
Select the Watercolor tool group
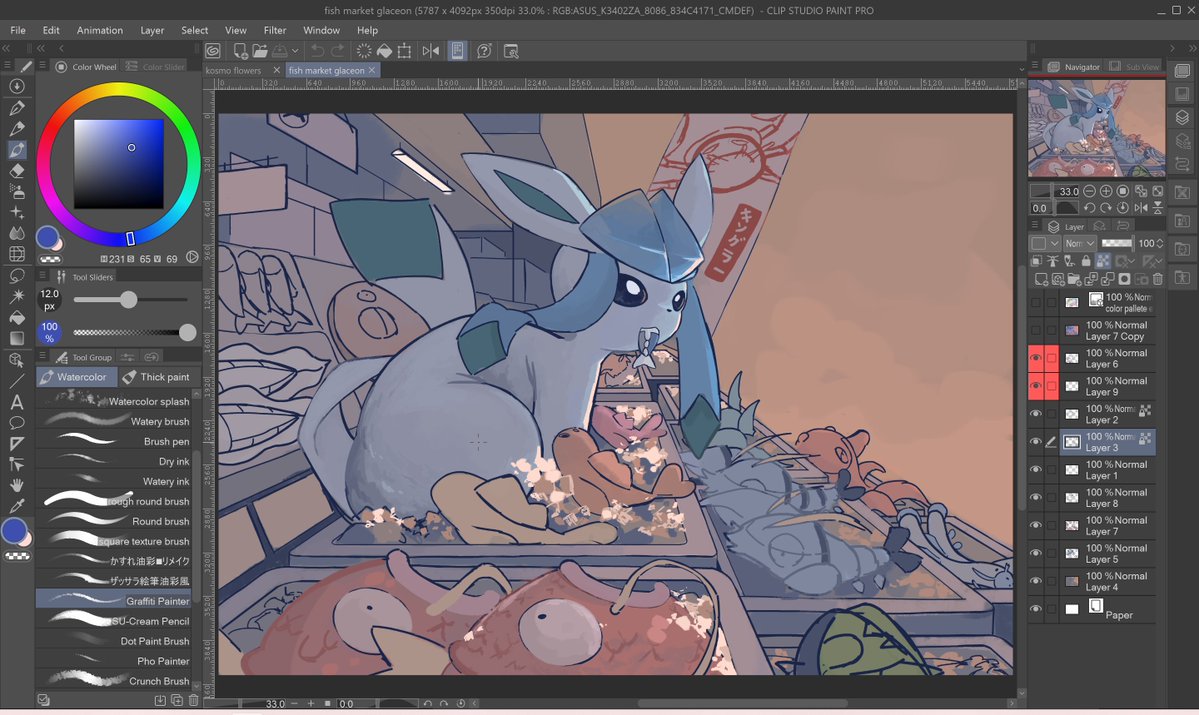pos(75,377)
